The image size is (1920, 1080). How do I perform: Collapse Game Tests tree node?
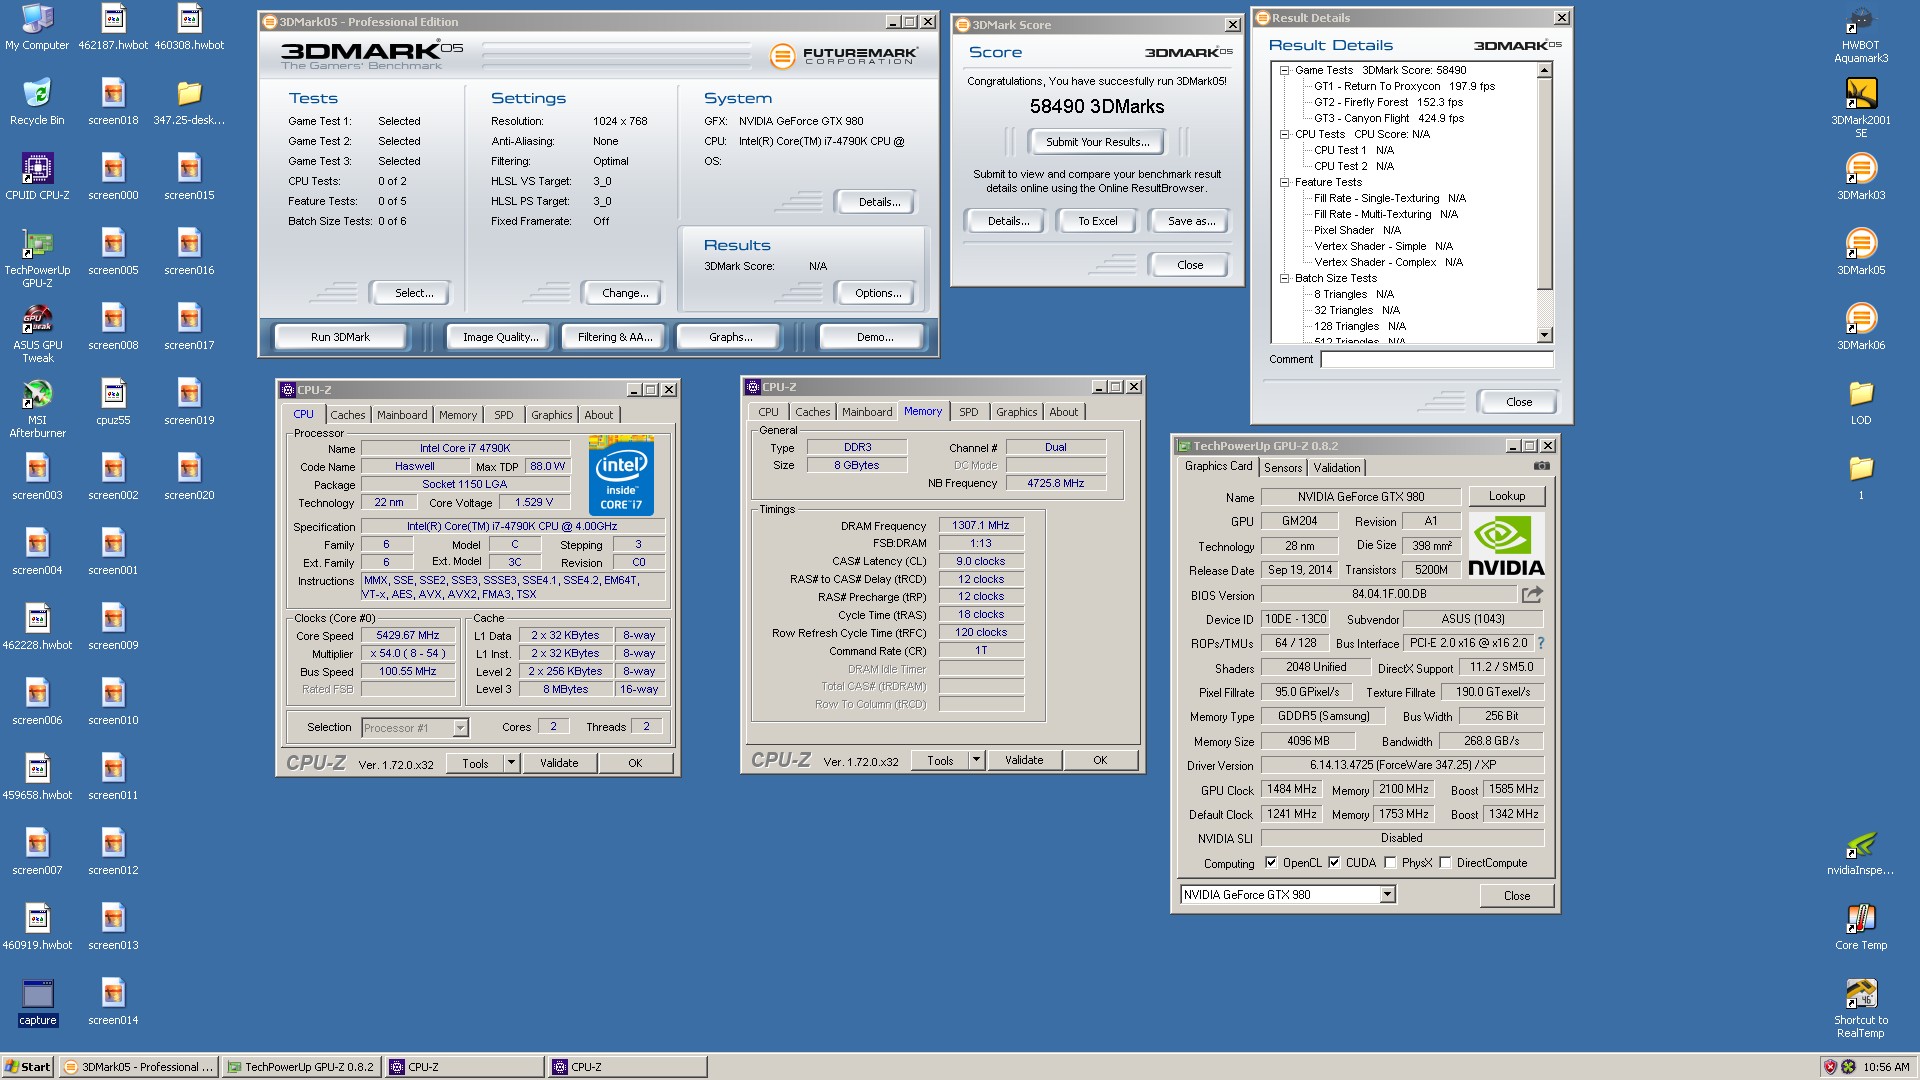click(x=1285, y=70)
